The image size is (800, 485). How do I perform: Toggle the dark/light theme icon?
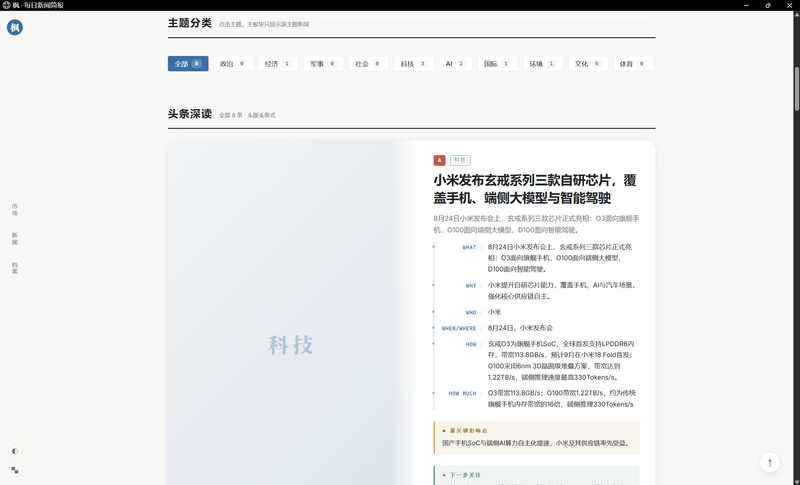[x=15, y=451]
